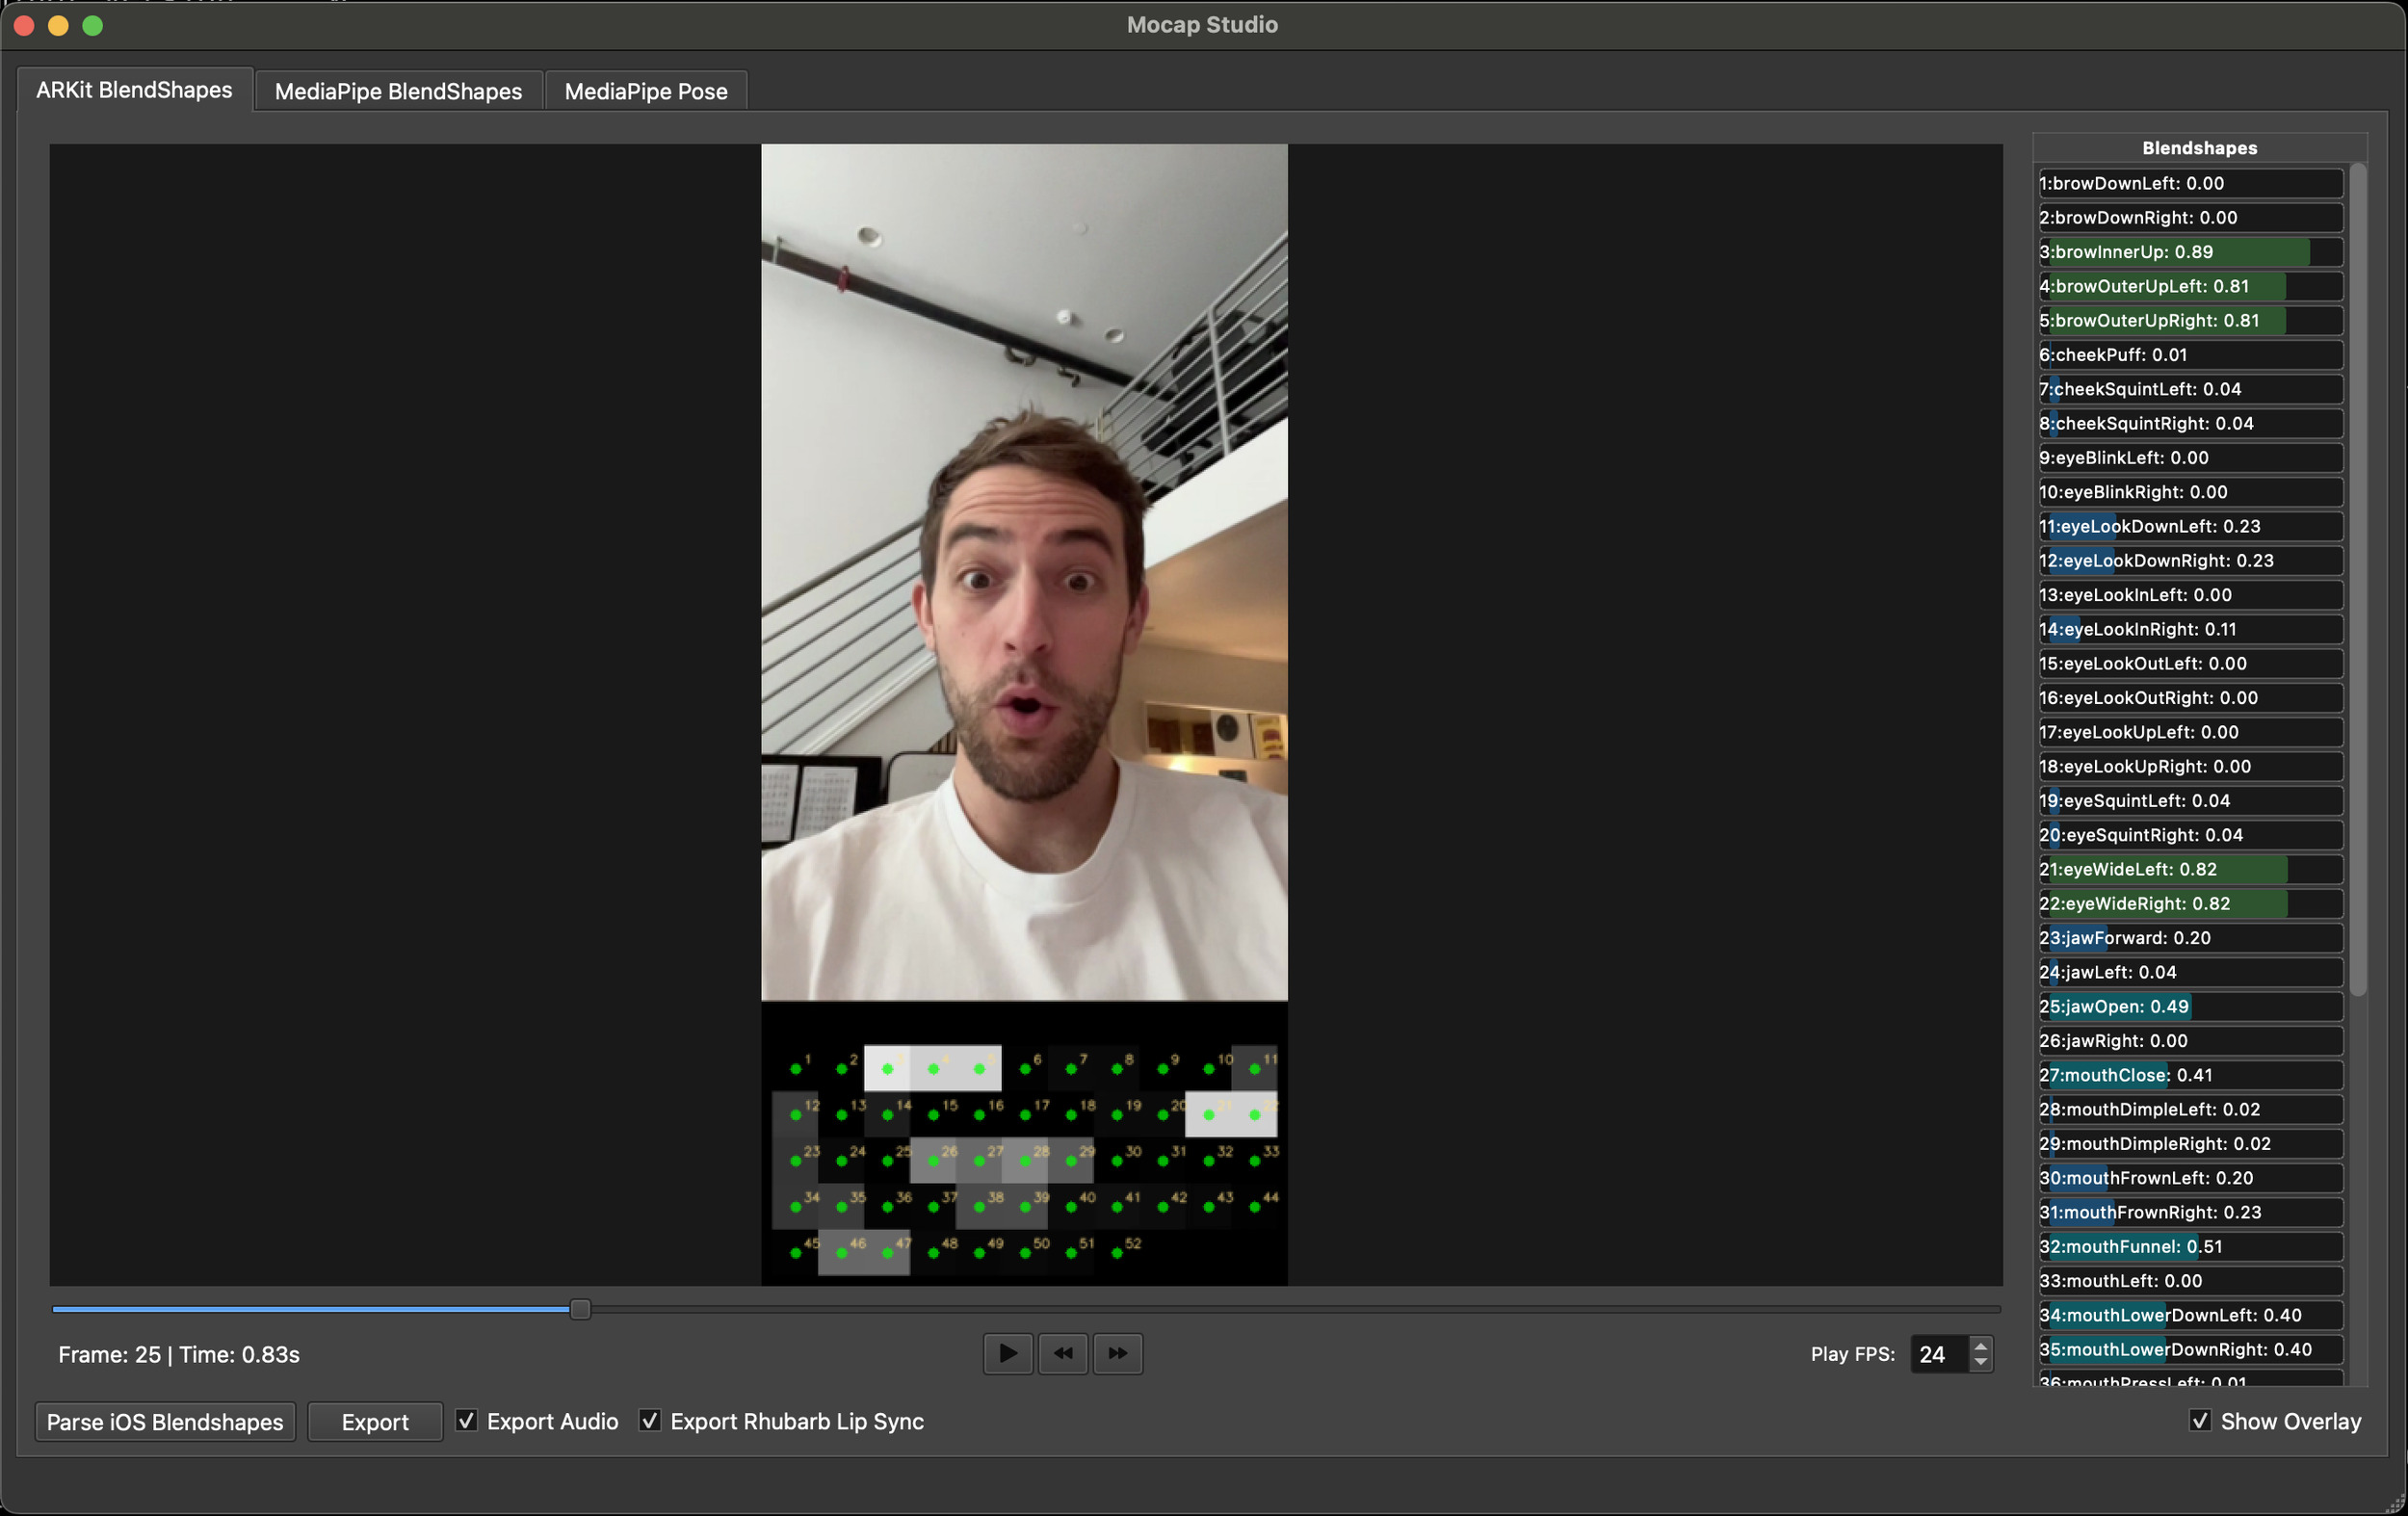Open the MediaPipe Pose tab
Screen dimensions: 2408x1516
coord(645,90)
